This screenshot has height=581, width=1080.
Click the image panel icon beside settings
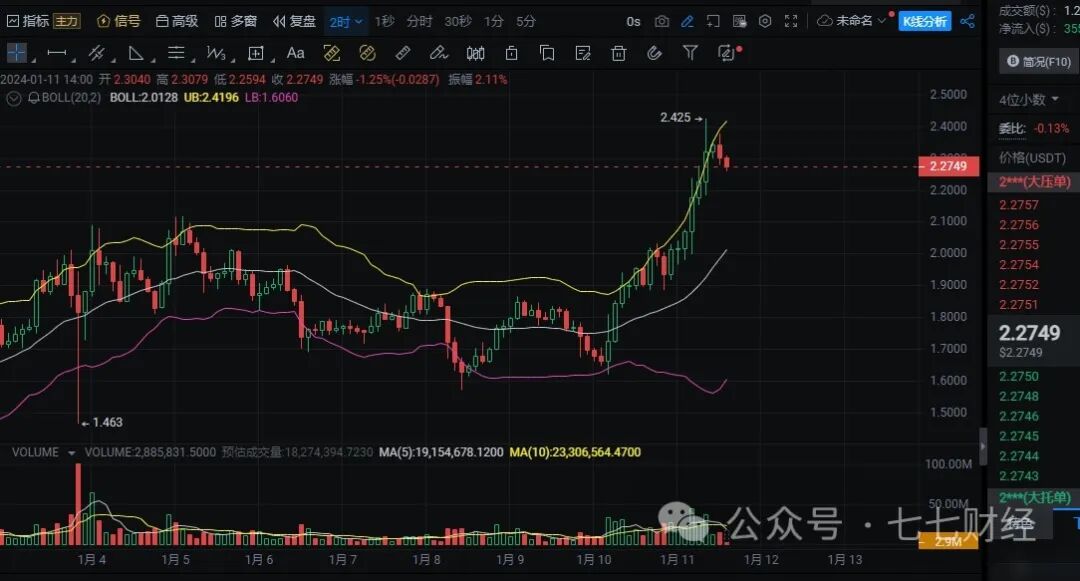coord(739,21)
